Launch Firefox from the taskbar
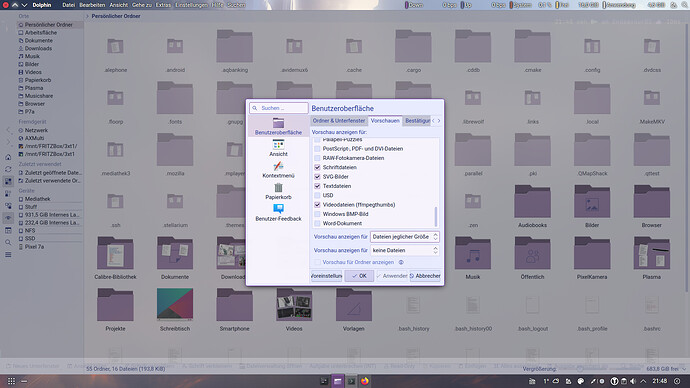The width and height of the screenshot is (690, 388). (x=365, y=381)
